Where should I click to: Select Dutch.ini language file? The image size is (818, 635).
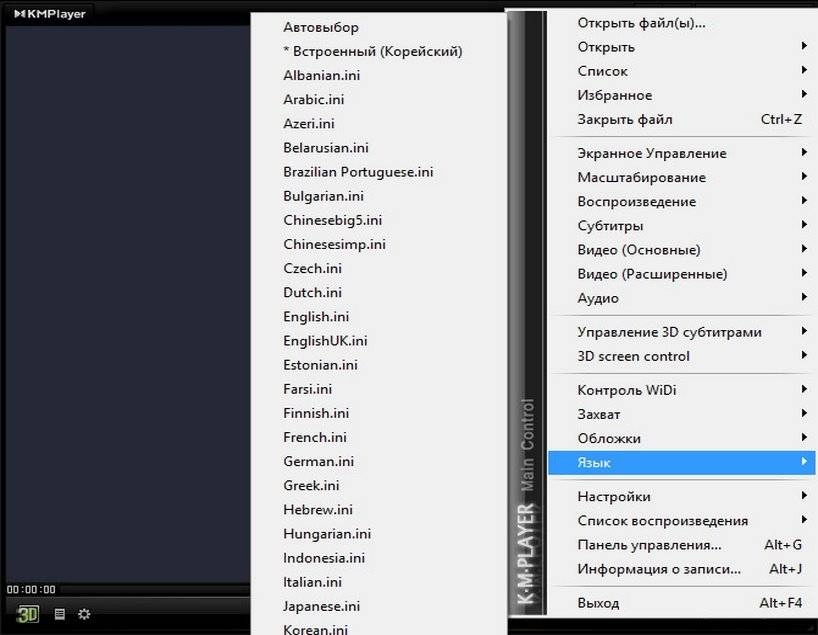click(x=379, y=292)
